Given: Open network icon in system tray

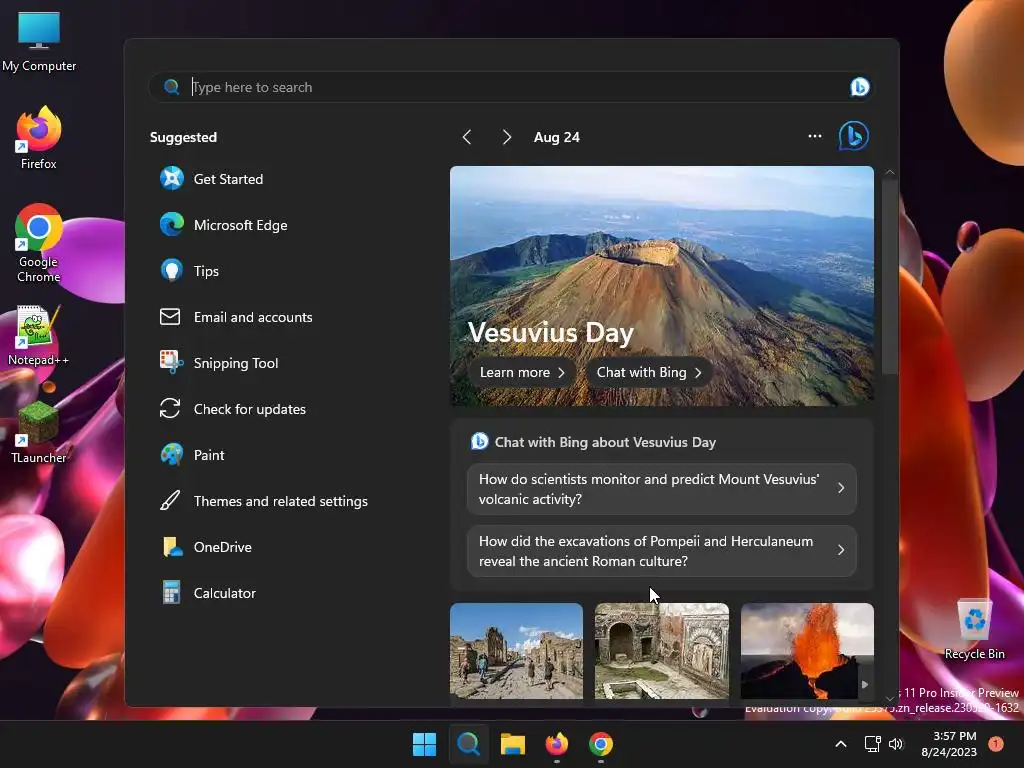Looking at the screenshot, I should (872, 744).
